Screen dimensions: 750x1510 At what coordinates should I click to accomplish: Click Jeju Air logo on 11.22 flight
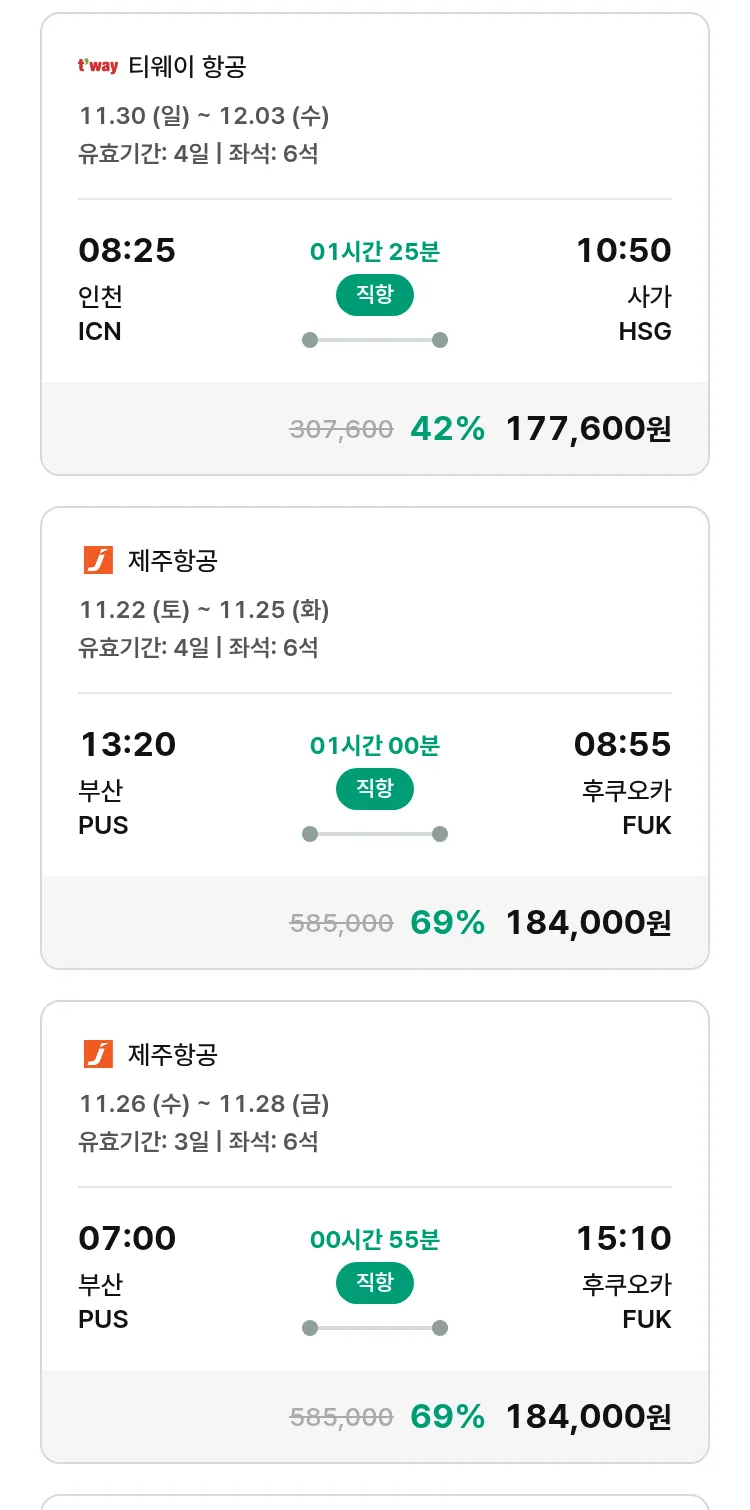click(98, 560)
